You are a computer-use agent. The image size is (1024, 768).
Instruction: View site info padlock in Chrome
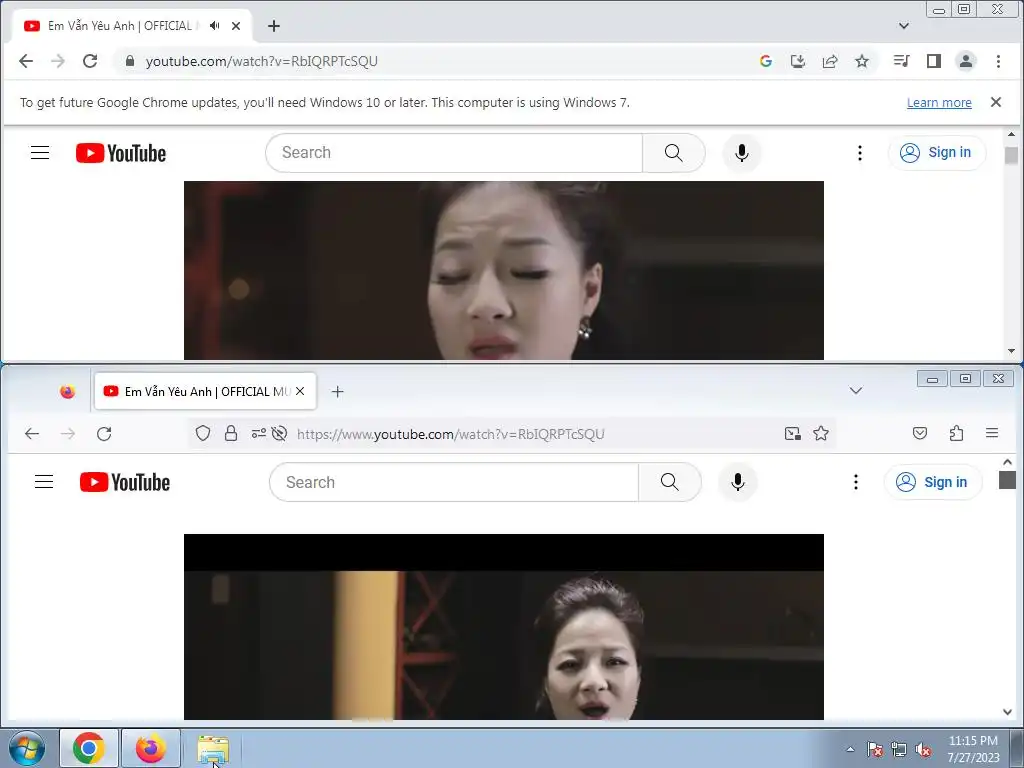click(x=130, y=61)
